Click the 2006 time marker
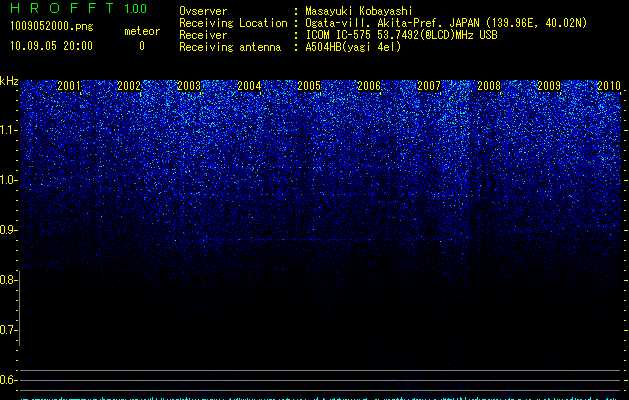 point(369,86)
